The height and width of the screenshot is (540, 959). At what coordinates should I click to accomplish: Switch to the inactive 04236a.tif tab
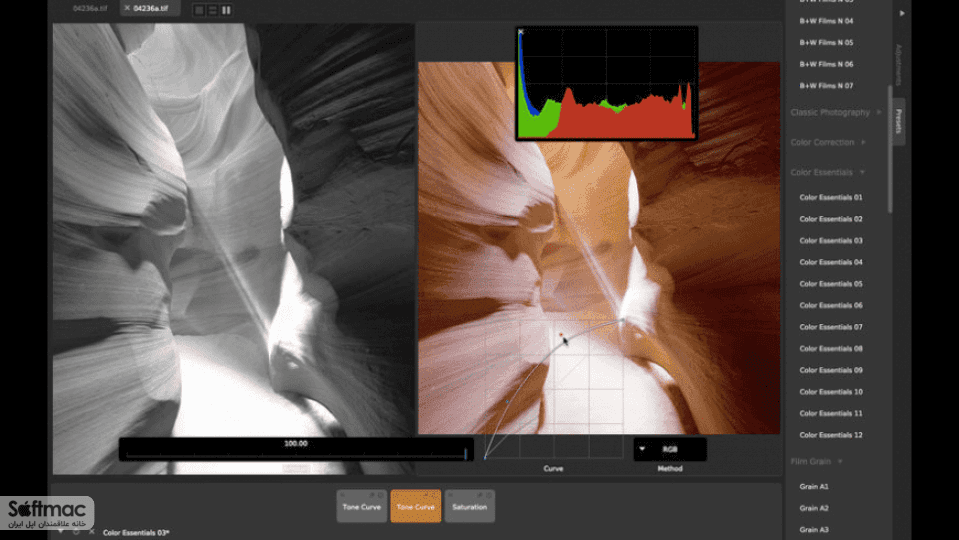[x=90, y=9]
